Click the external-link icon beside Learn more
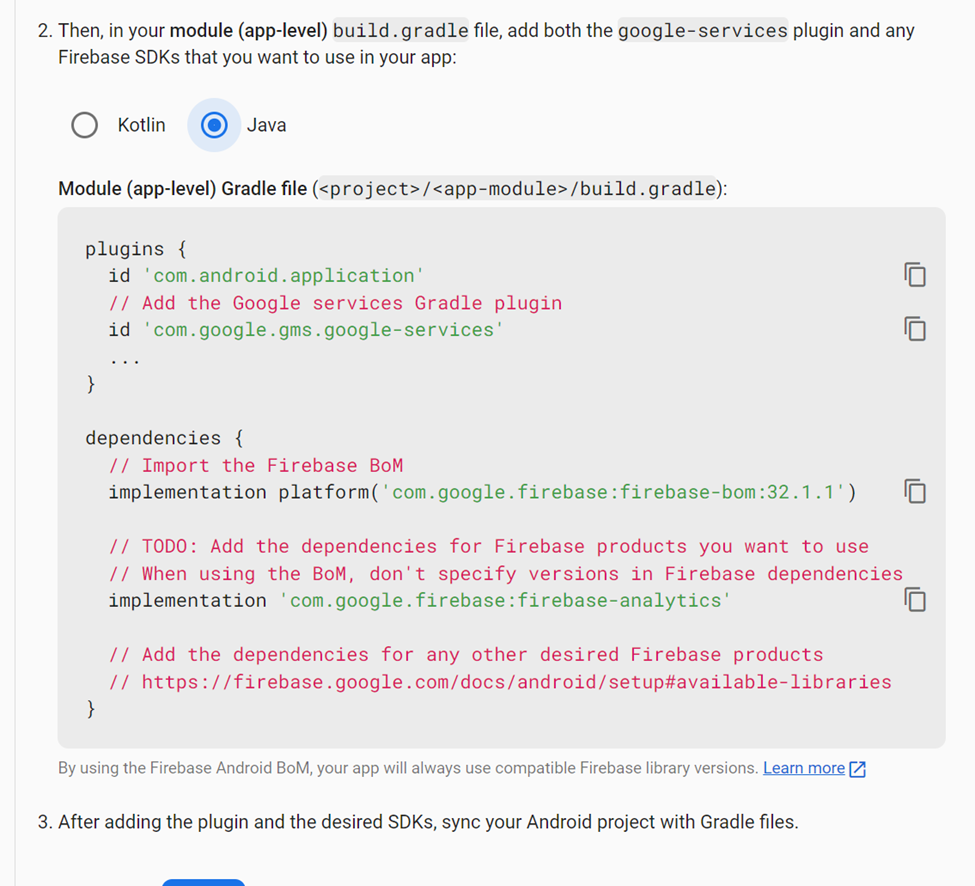975x886 pixels. [857, 769]
